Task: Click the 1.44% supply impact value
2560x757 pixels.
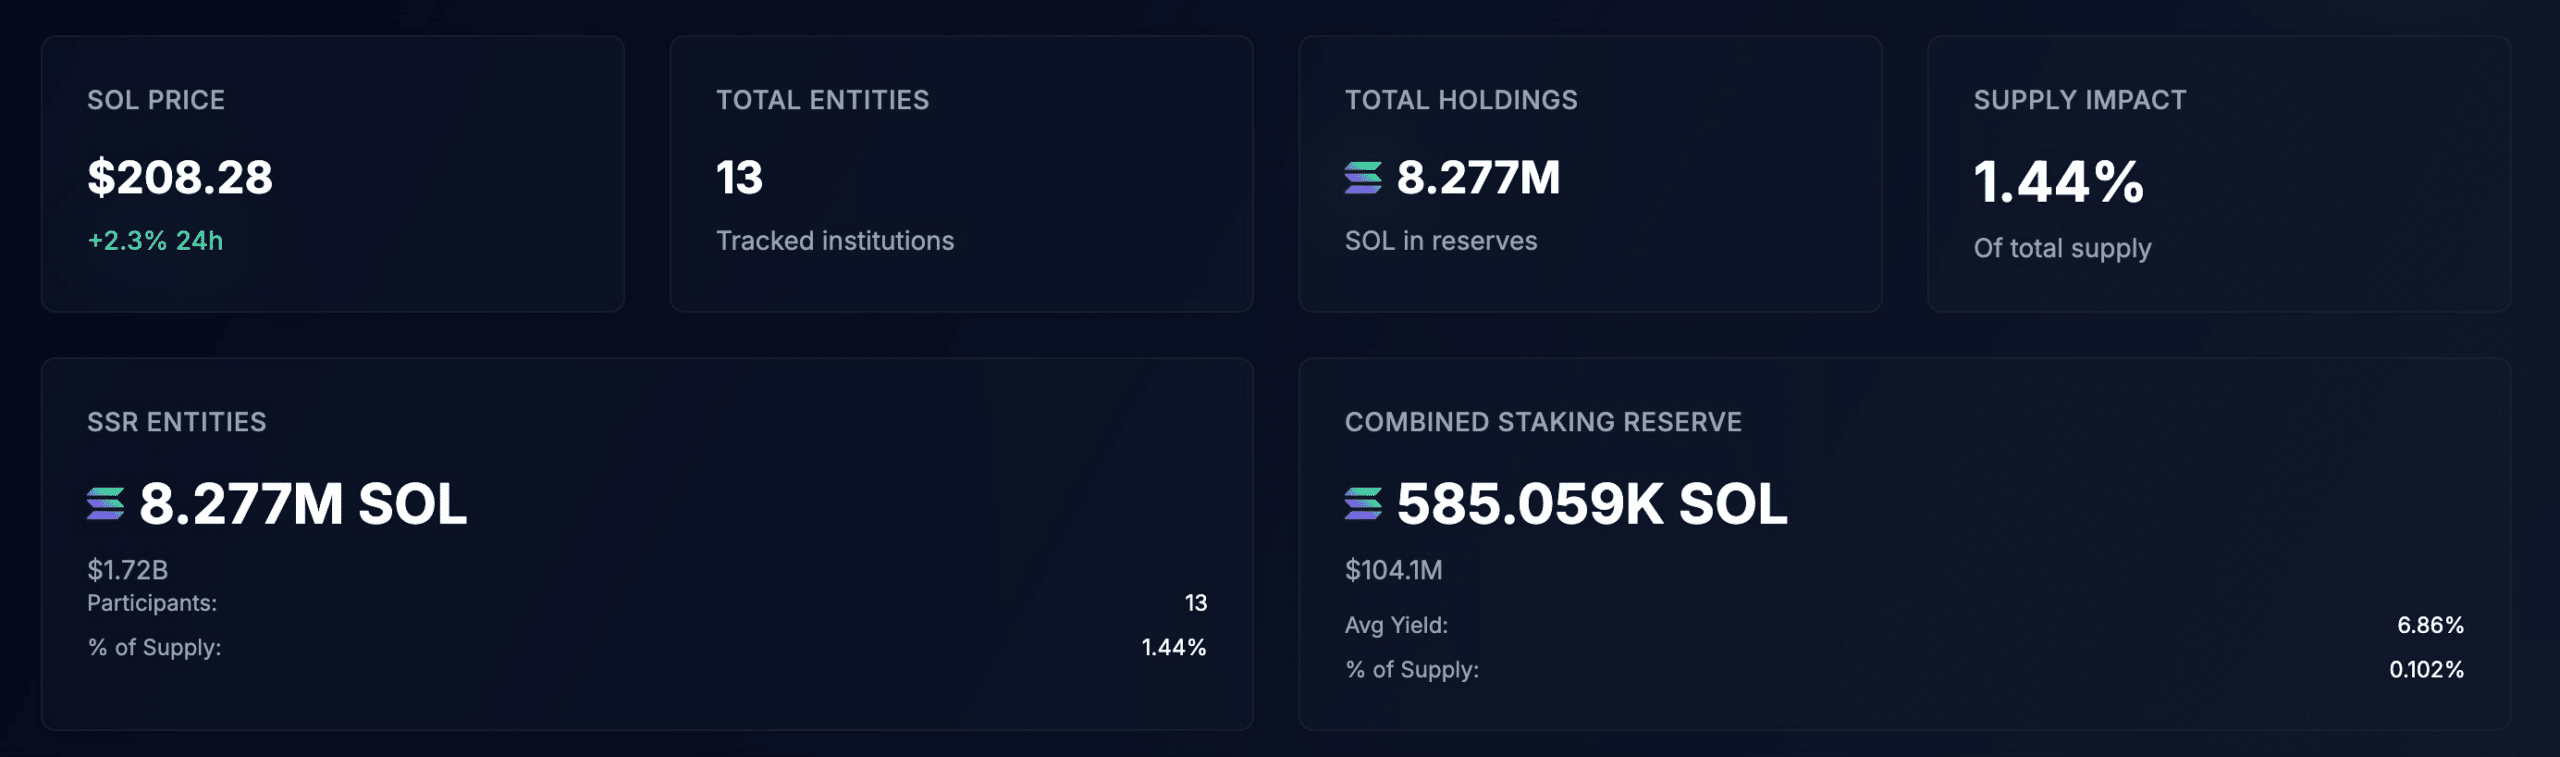Action: pos(2058,183)
